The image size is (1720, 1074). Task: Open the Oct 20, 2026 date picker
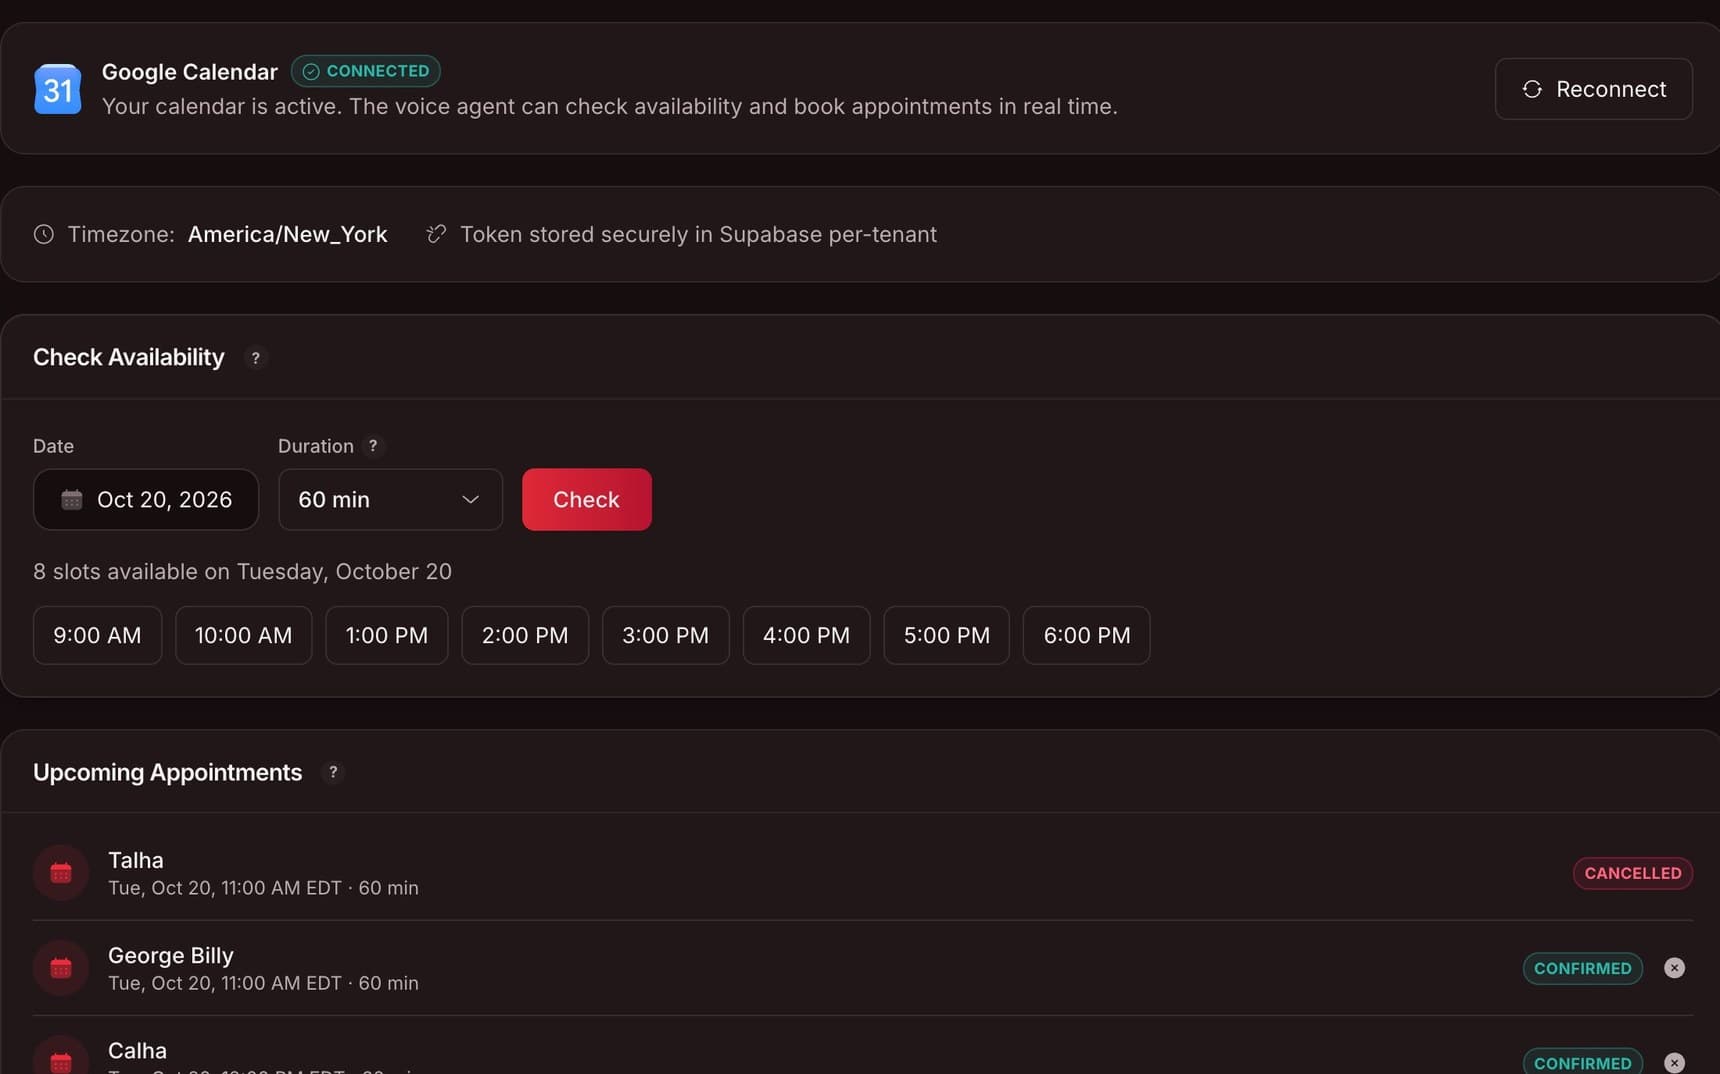click(146, 499)
